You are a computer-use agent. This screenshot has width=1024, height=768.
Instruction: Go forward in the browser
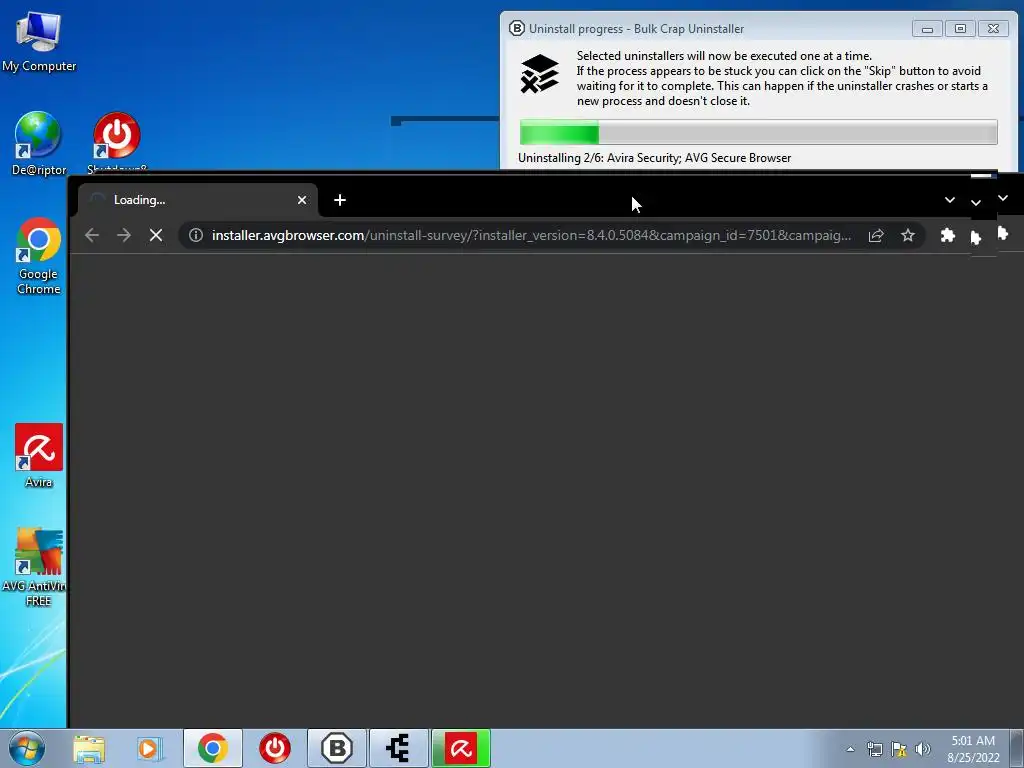pyautogui.click(x=123, y=235)
